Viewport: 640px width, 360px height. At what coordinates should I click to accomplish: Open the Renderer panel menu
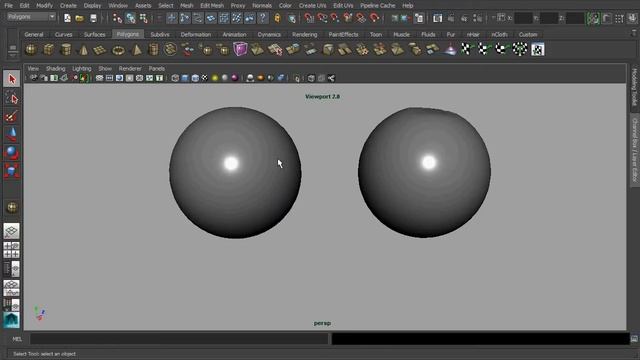point(130,69)
